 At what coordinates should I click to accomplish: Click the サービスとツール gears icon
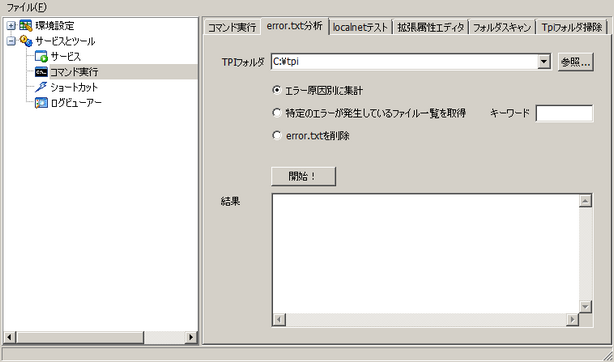(x=26, y=41)
